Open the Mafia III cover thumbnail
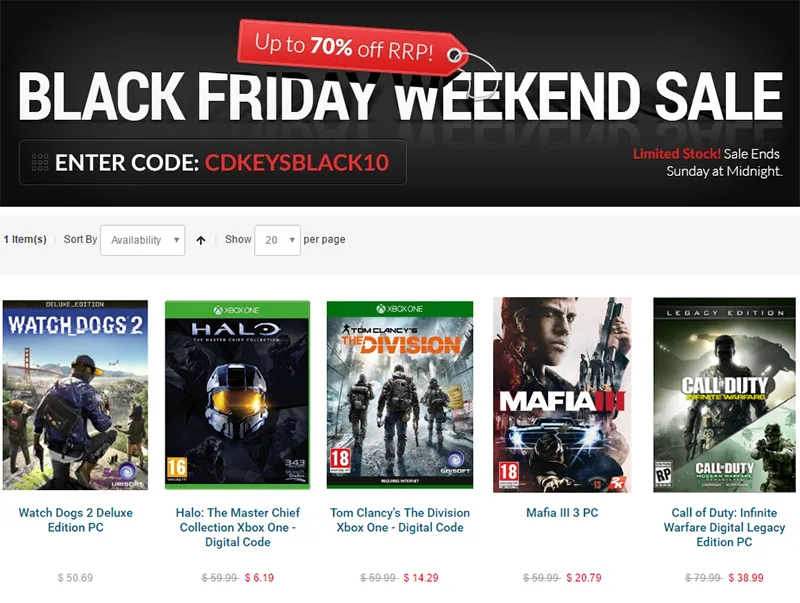Screen dimensions: 800x603 (562, 395)
